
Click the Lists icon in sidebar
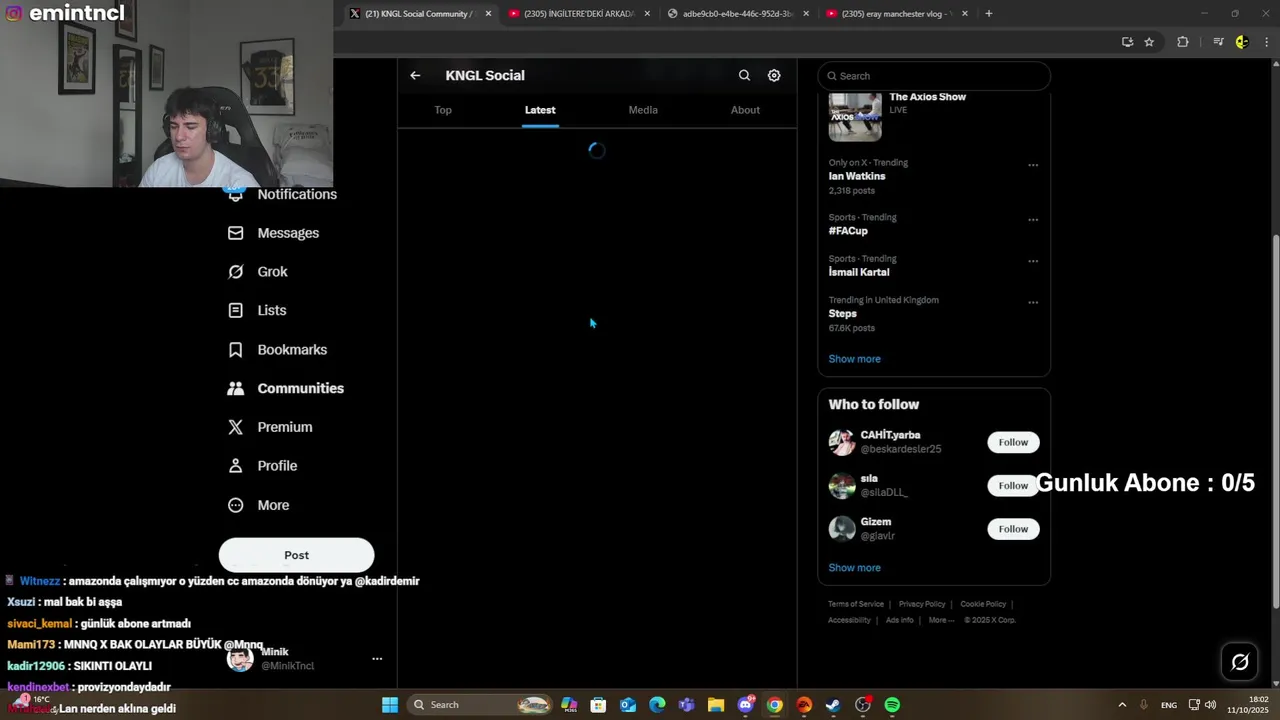pyautogui.click(x=235, y=310)
